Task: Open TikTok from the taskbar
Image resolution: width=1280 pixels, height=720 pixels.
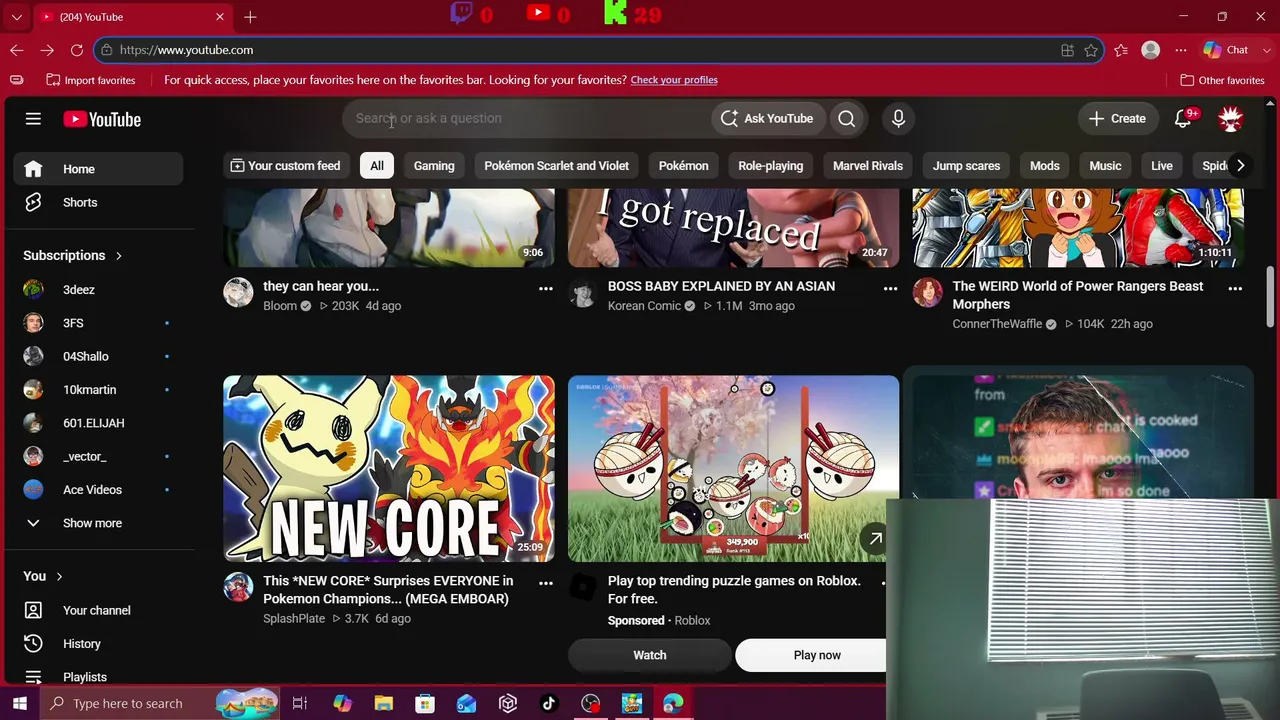Action: pos(548,703)
